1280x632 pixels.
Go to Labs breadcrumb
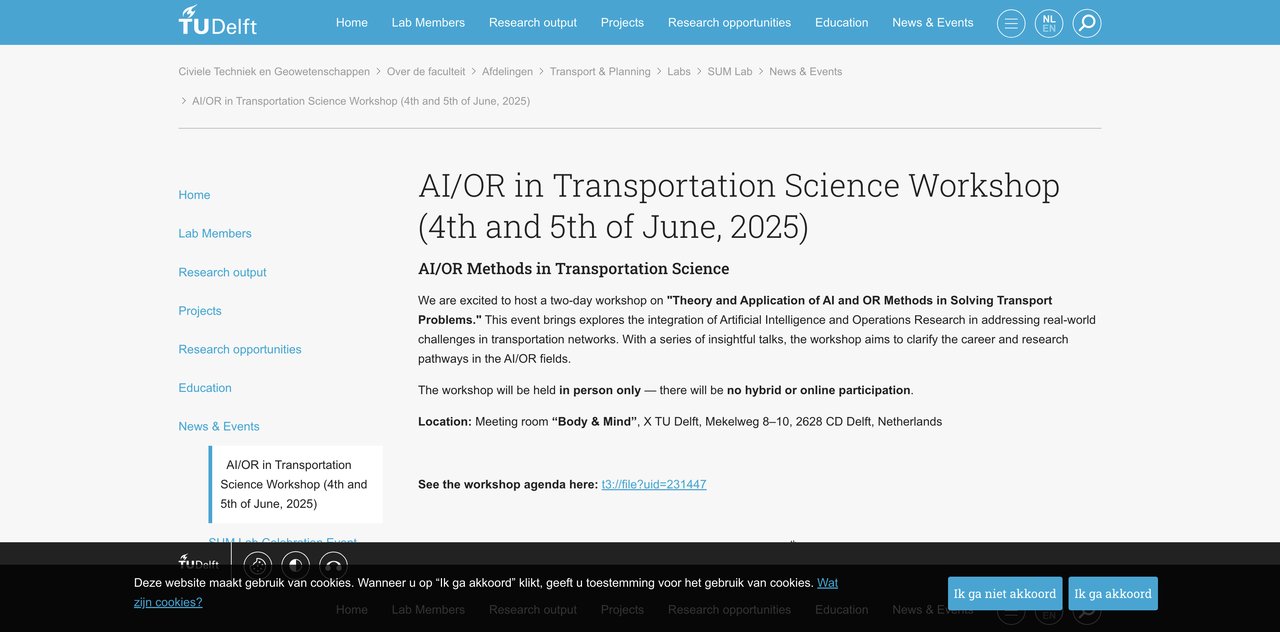tap(679, 72)
